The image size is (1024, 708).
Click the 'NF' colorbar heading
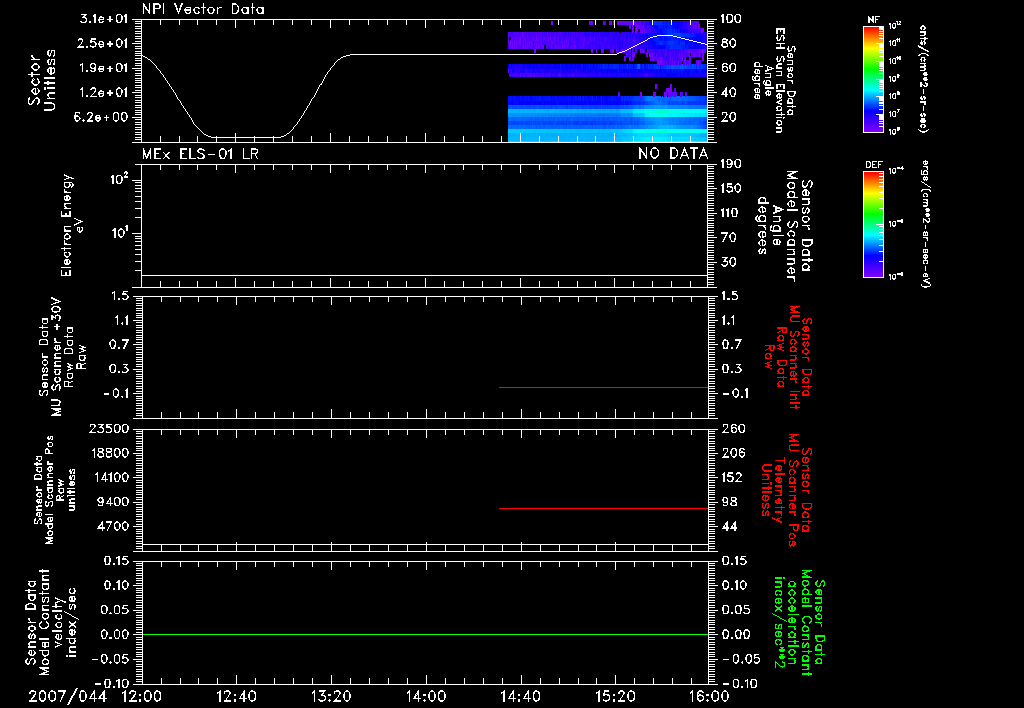(x=873, y=20)
